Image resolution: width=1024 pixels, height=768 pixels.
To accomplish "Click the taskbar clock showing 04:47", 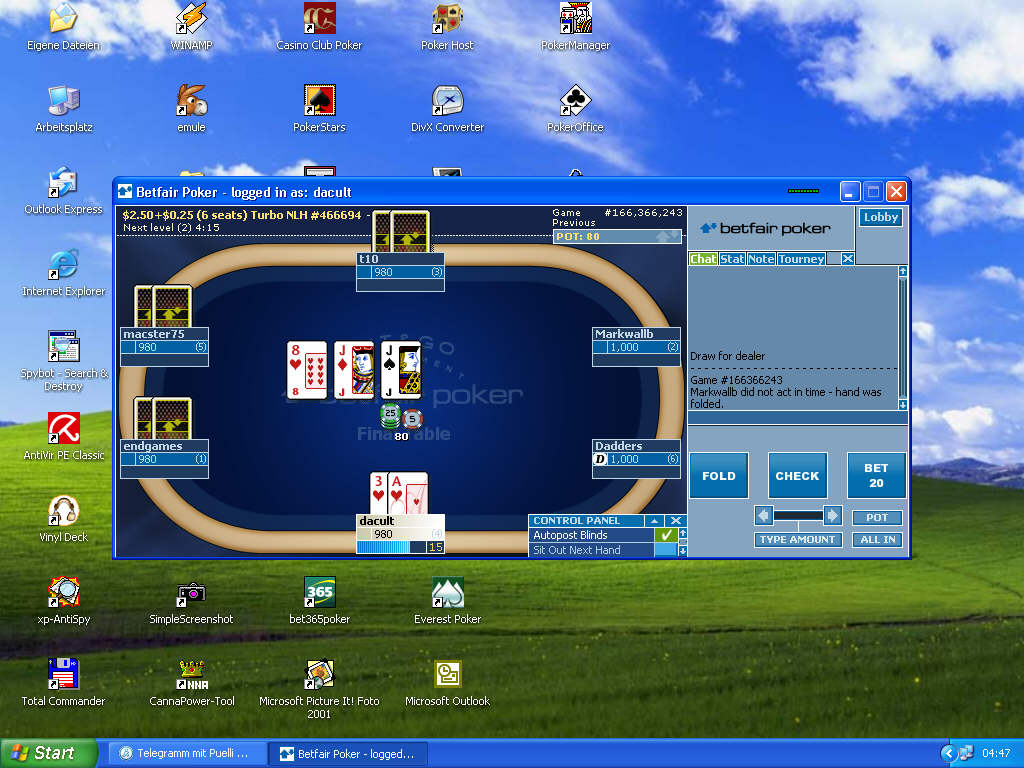I will pyautogui.click(x=996, y=754).
